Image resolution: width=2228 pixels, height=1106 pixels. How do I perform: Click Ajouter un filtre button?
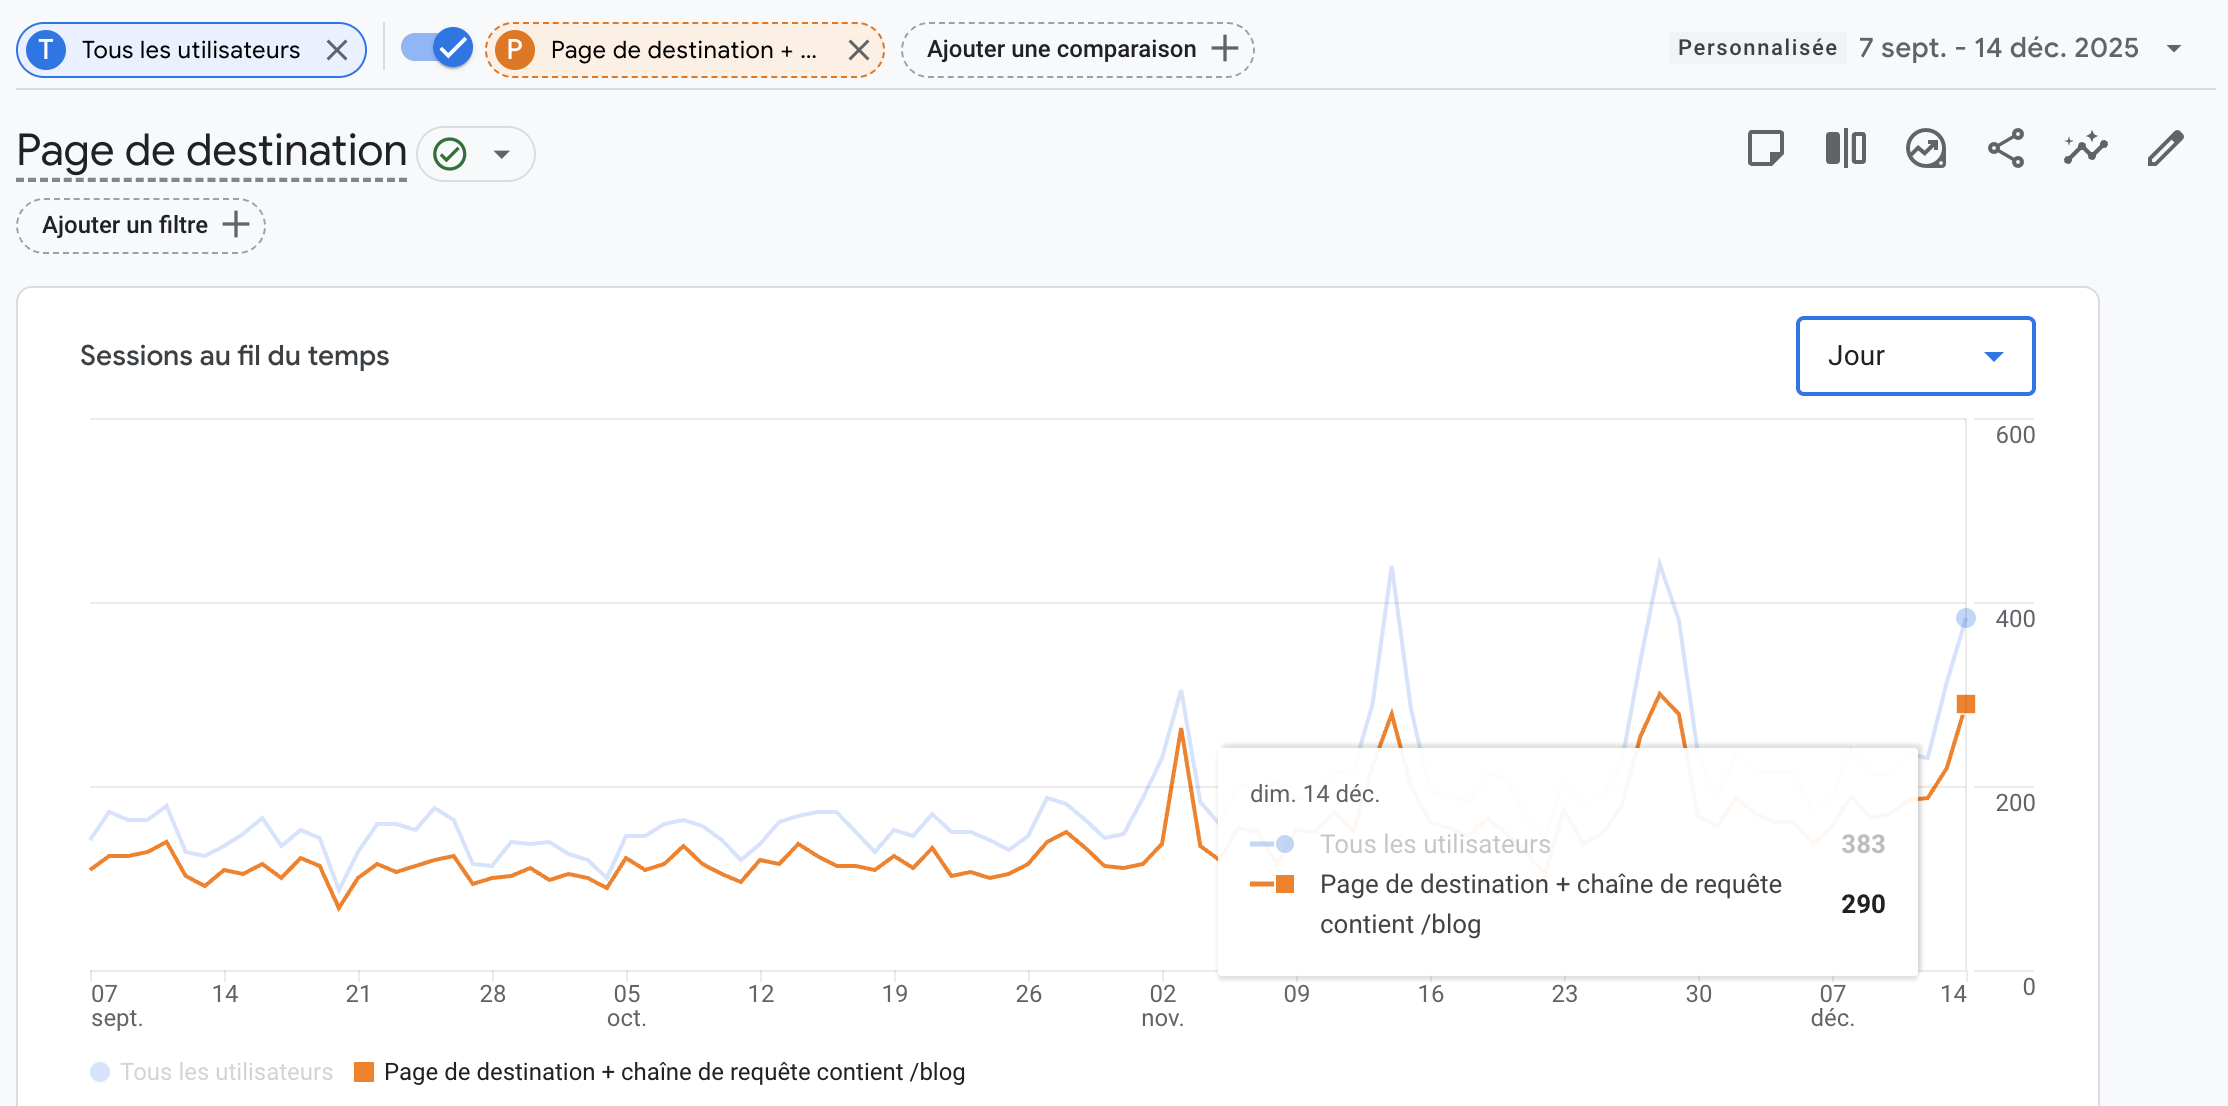141,225
